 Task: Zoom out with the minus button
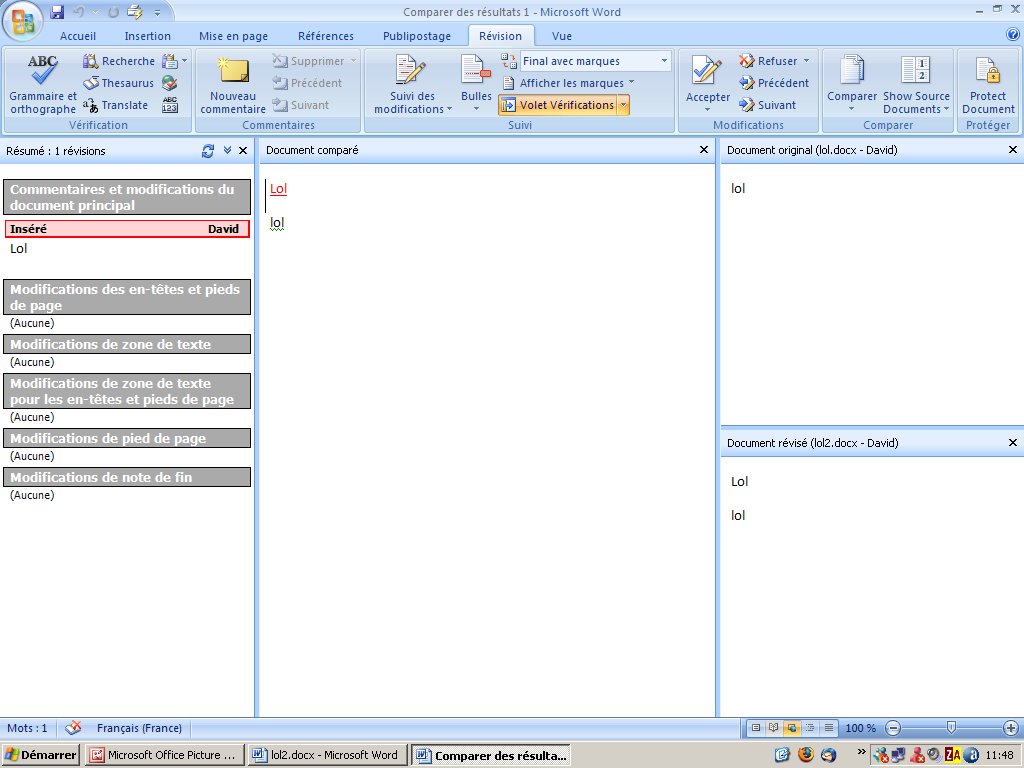(x=893, y=728)
